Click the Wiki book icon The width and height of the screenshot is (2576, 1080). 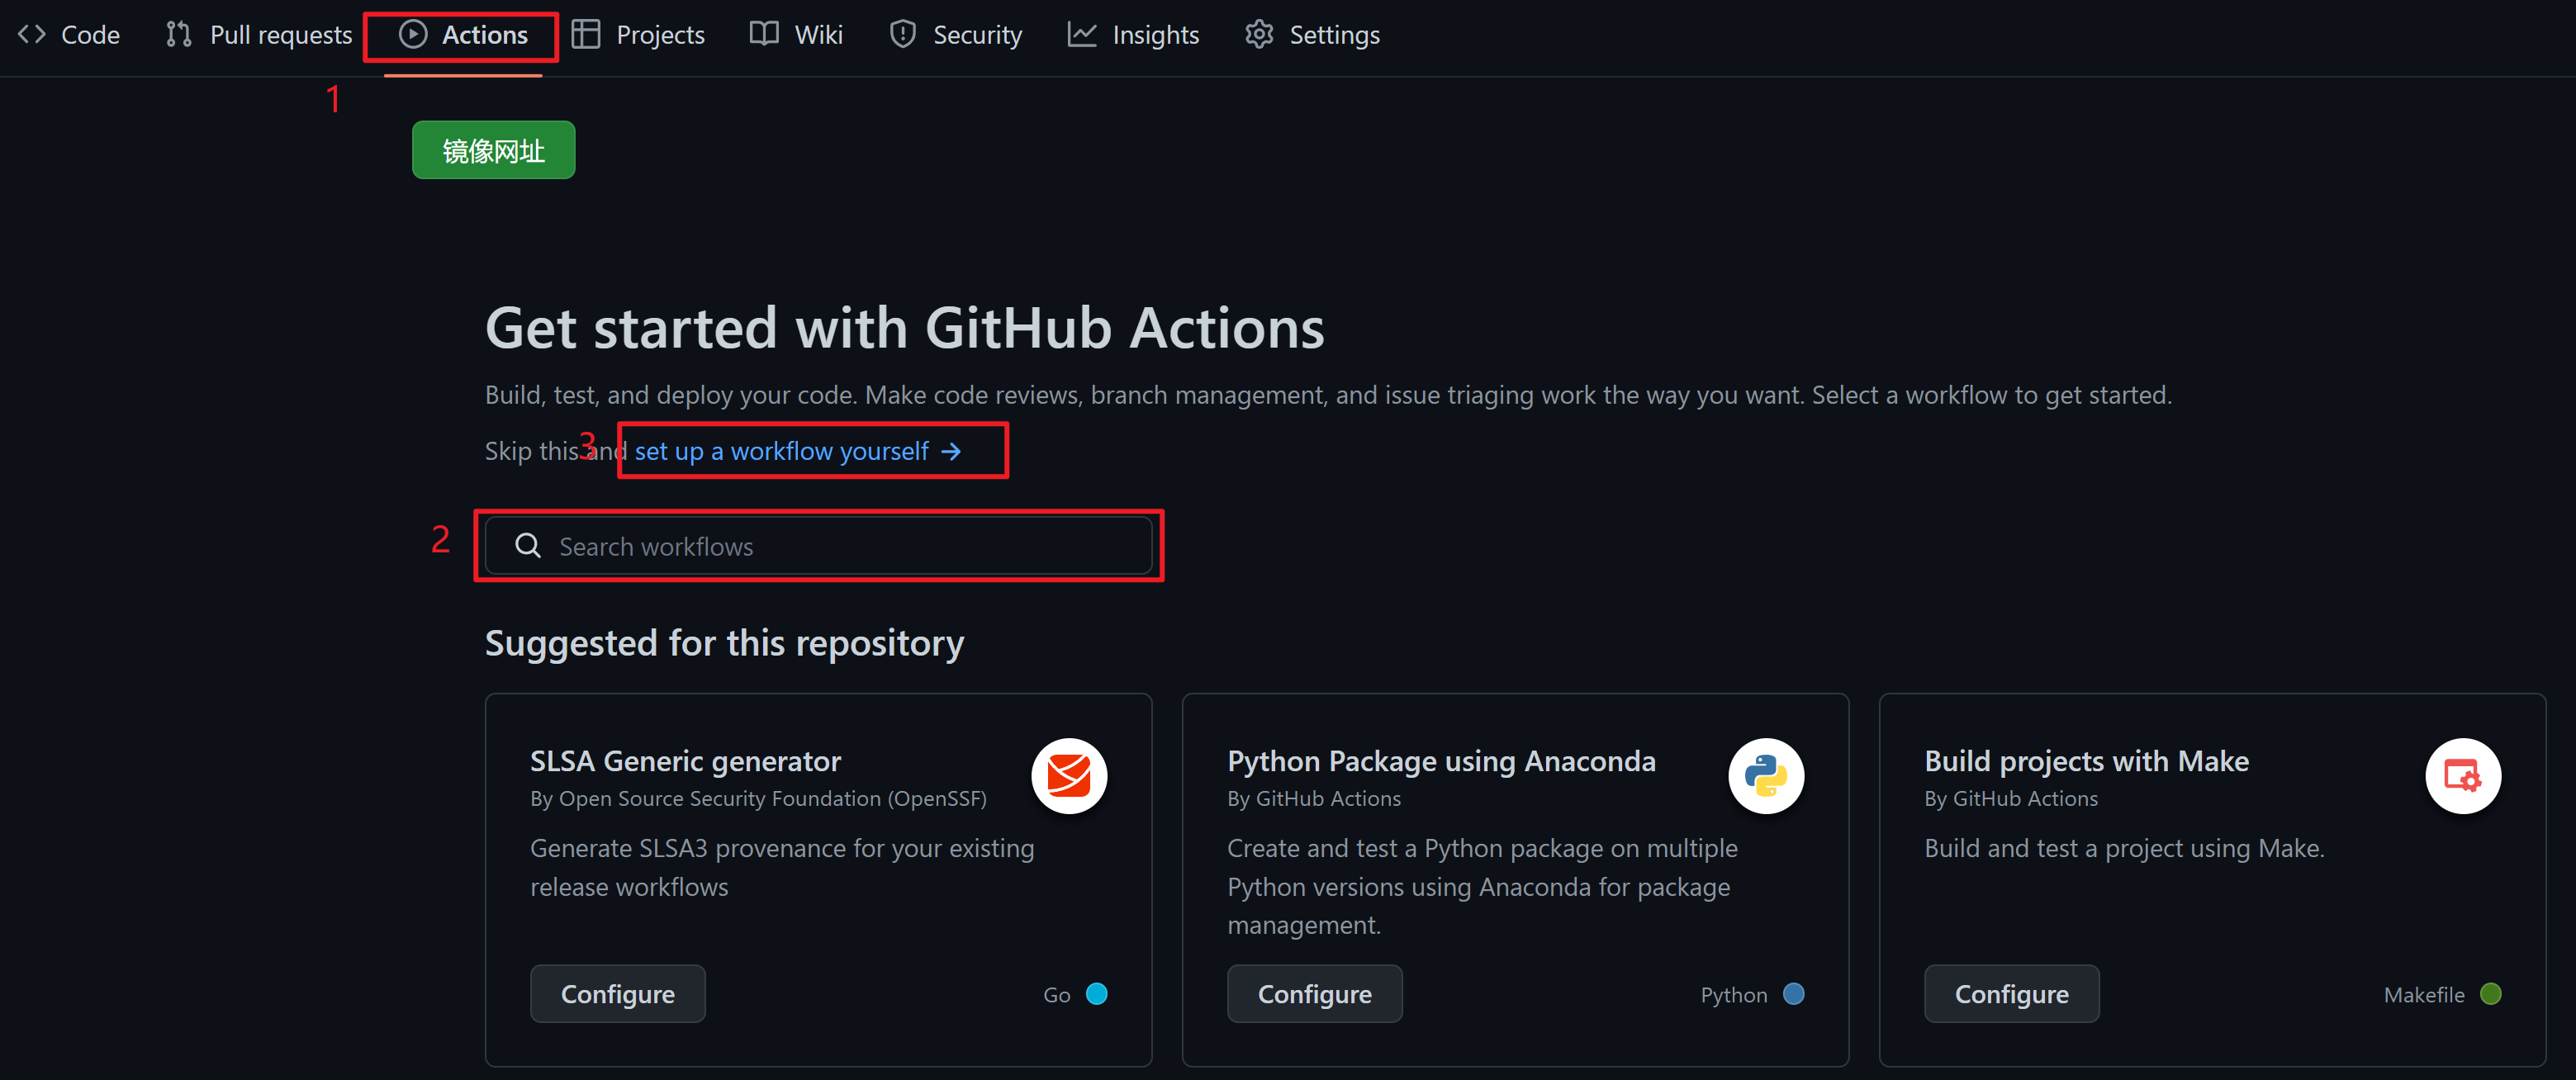[x=764, y=34]
